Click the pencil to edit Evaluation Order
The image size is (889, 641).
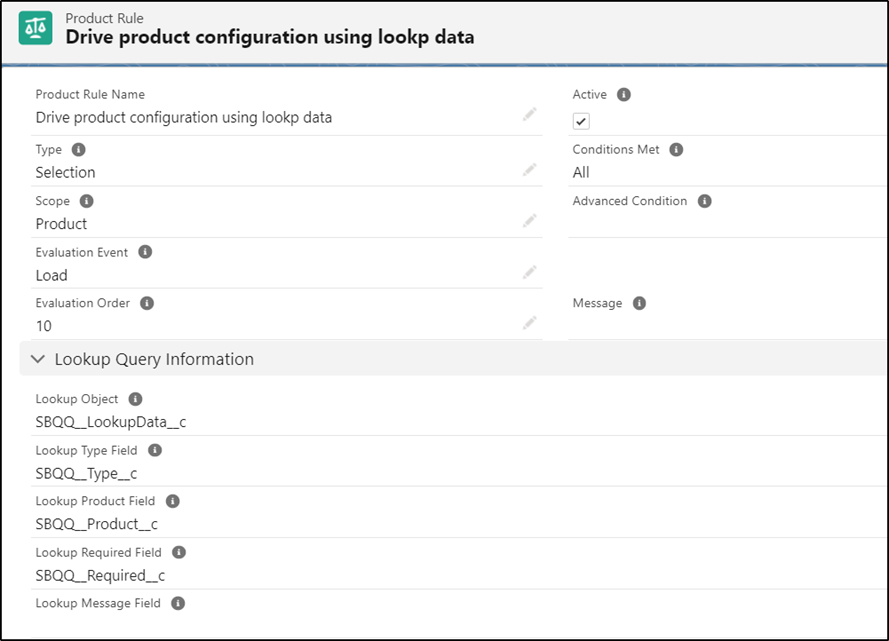530,324
